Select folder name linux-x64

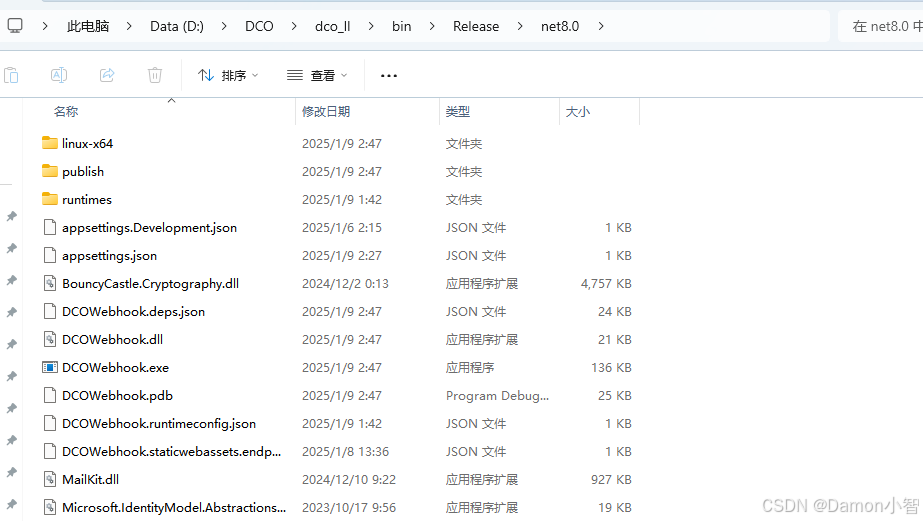pos(87,143)
